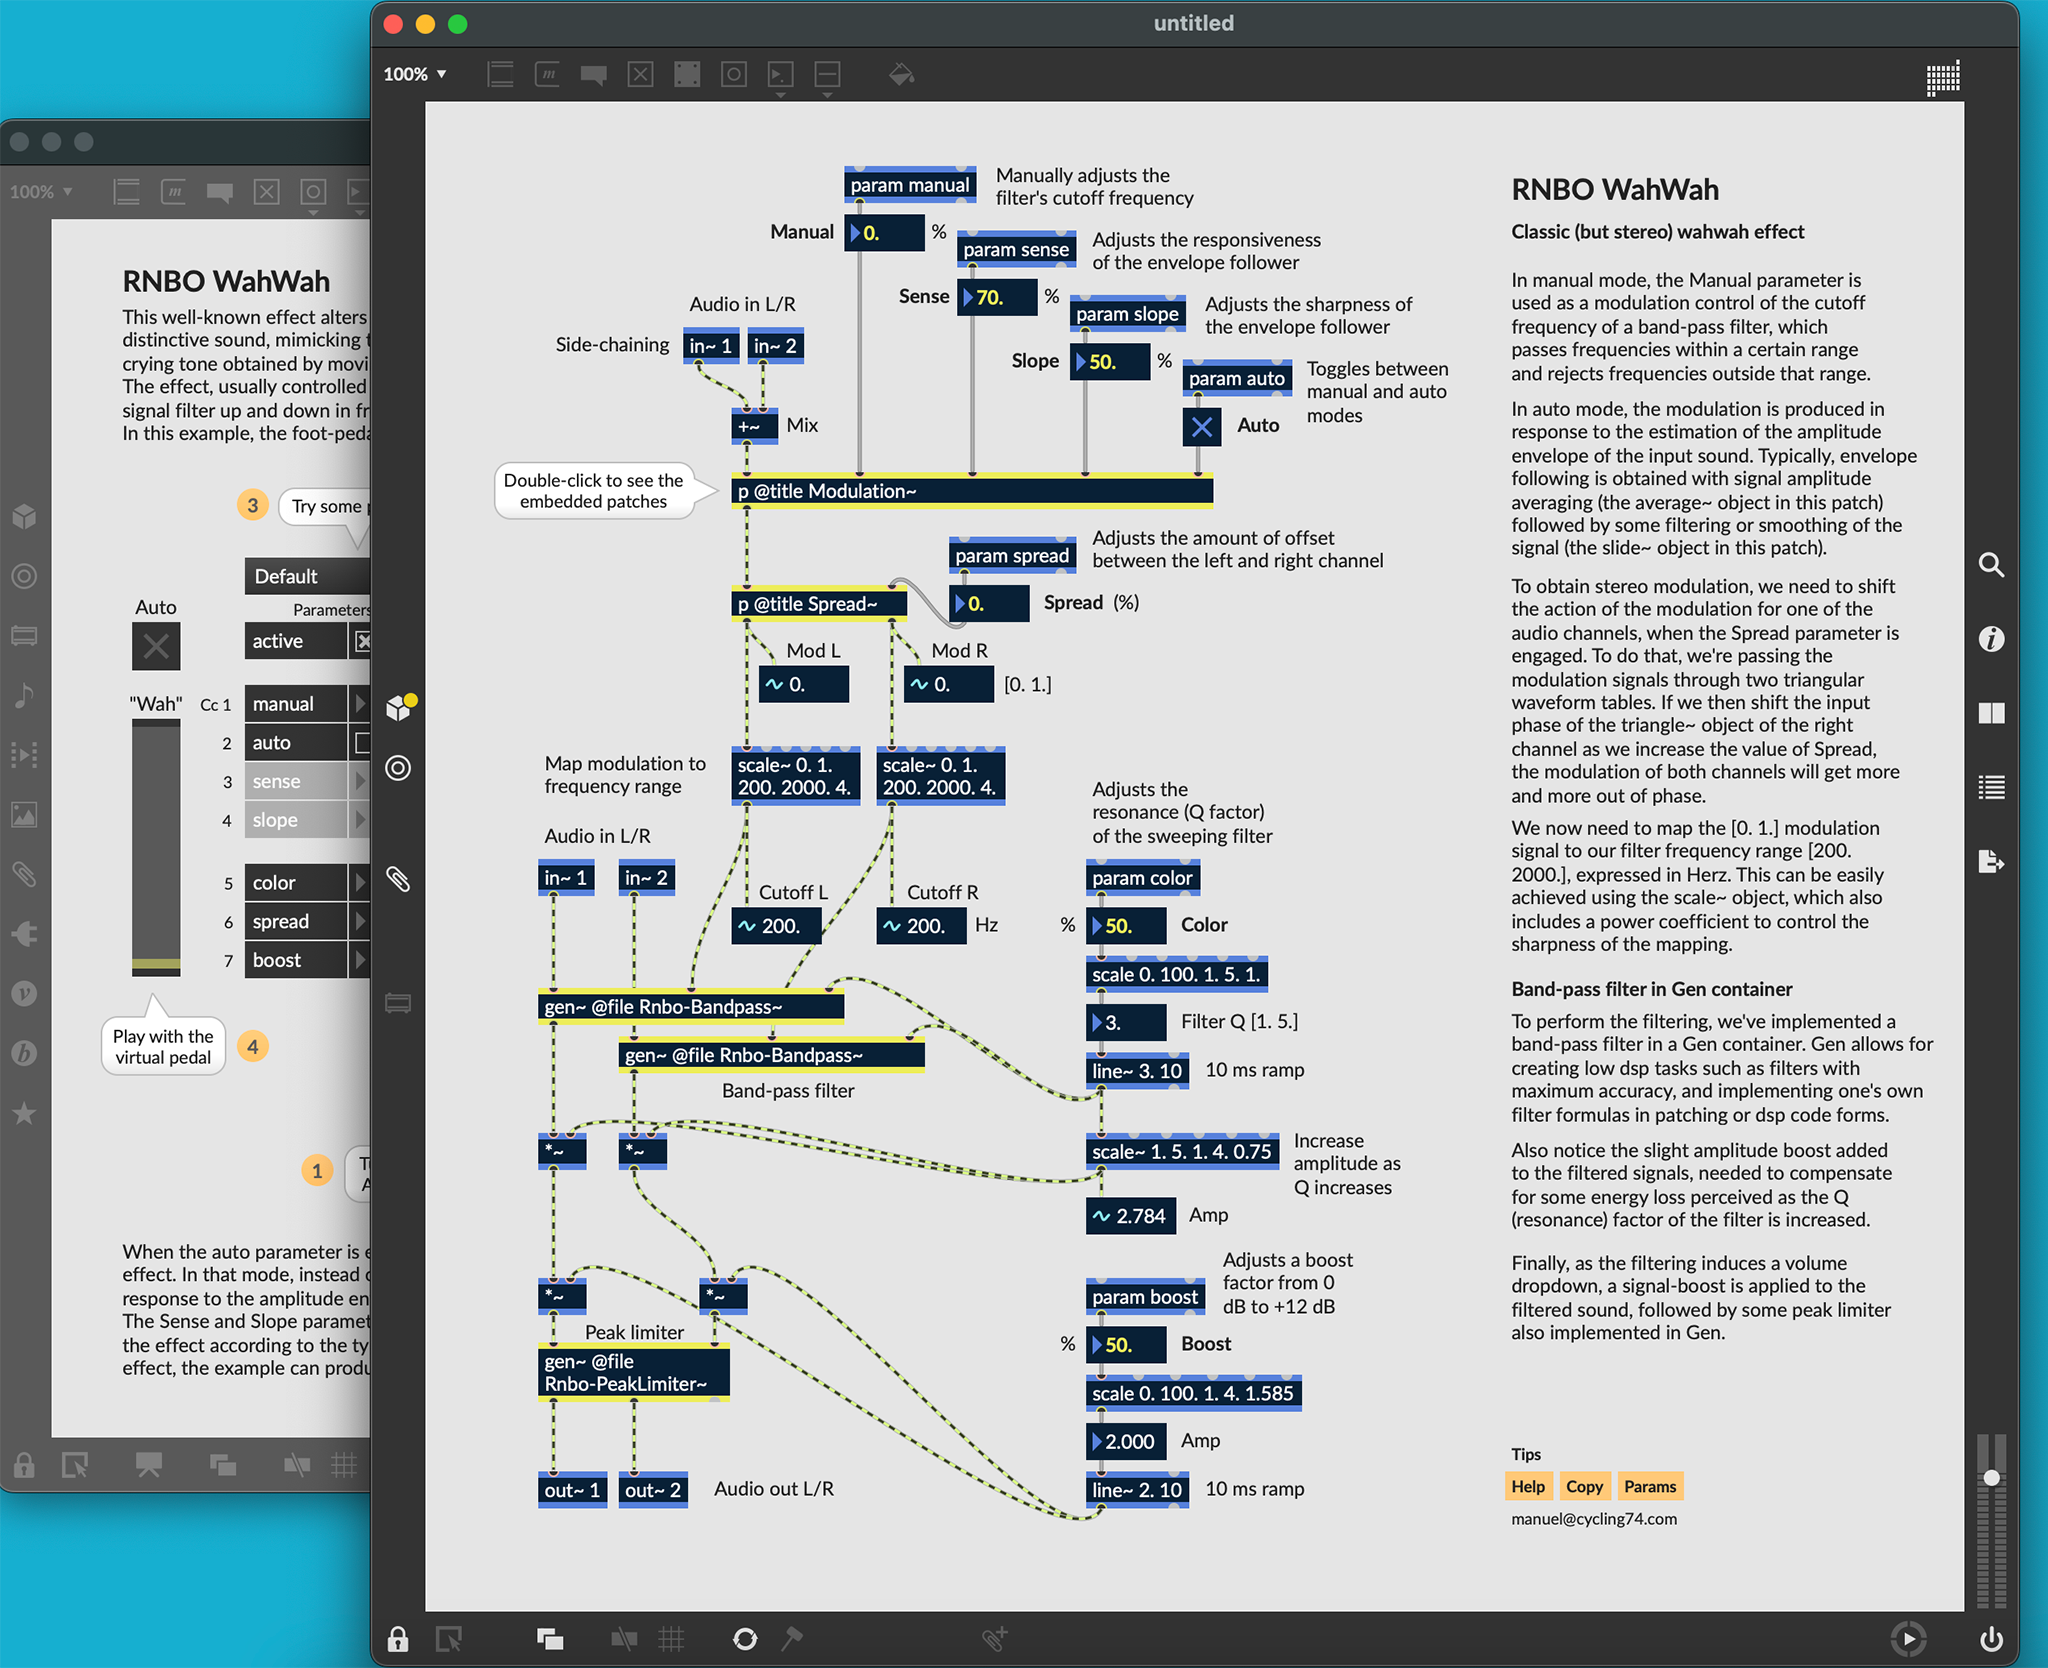The image size is (2048, 1668).
Task: Open new view icon in bottom toolbar
Action: (x=549, y=1639)
